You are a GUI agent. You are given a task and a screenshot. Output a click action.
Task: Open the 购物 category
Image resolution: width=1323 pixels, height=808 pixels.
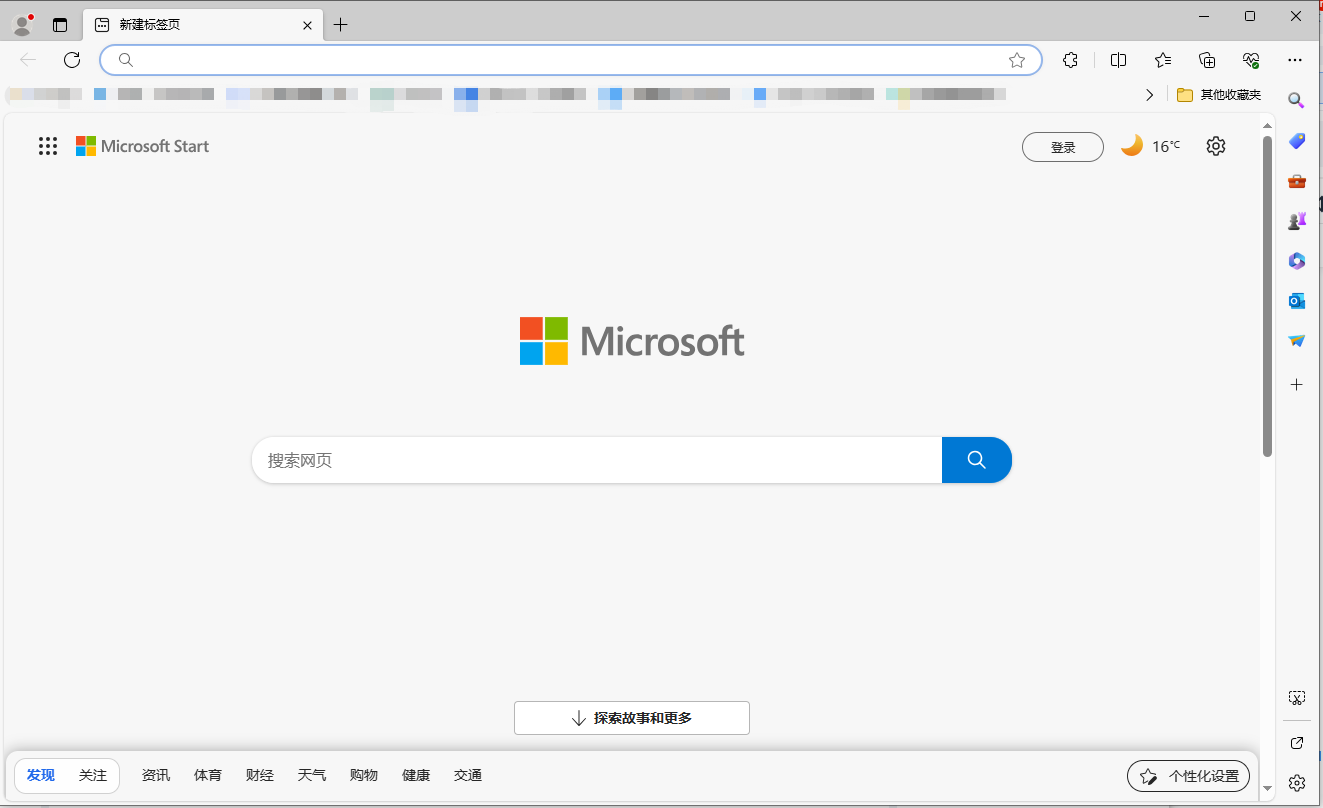click(x=364, y=775)
